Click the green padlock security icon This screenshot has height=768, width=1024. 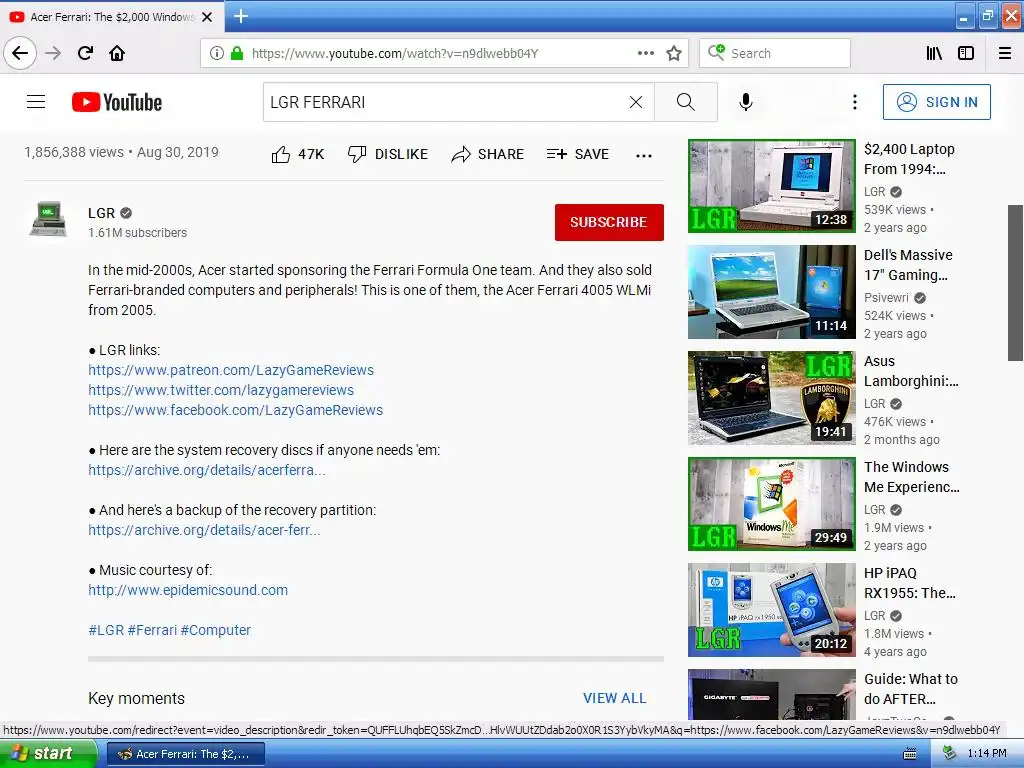[x=237, y=53]
